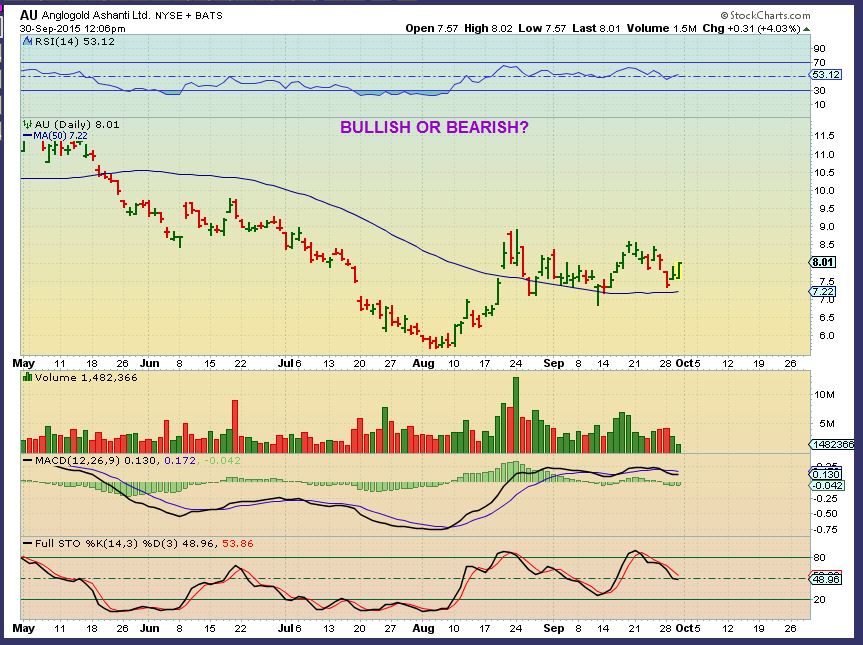This screenshot has width=863, height=645.
Task: Click the 5M volume axis label
Action: point(827,423)
